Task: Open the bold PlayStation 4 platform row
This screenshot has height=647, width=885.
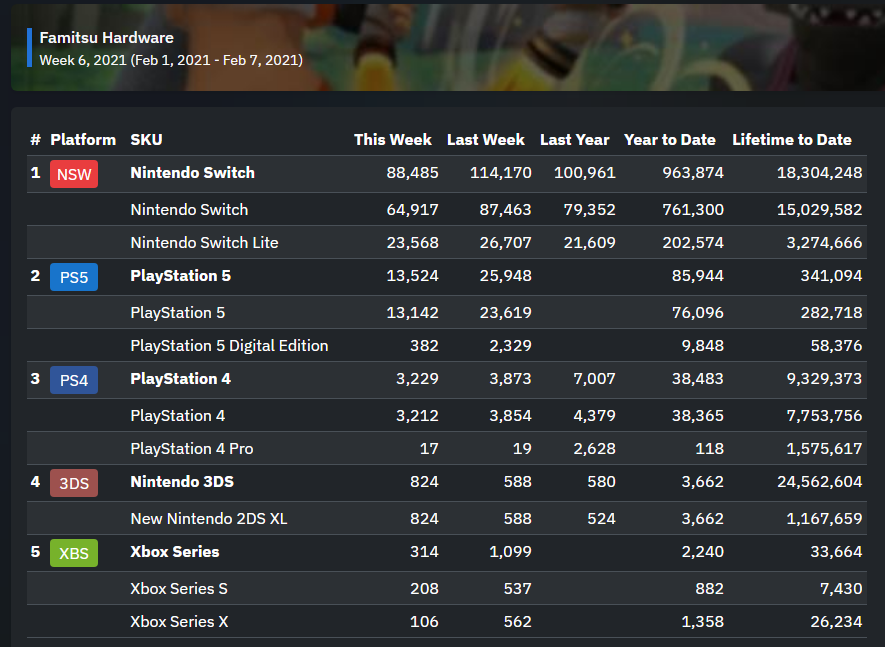Action: pyautogui.click(x=446, y=379)
